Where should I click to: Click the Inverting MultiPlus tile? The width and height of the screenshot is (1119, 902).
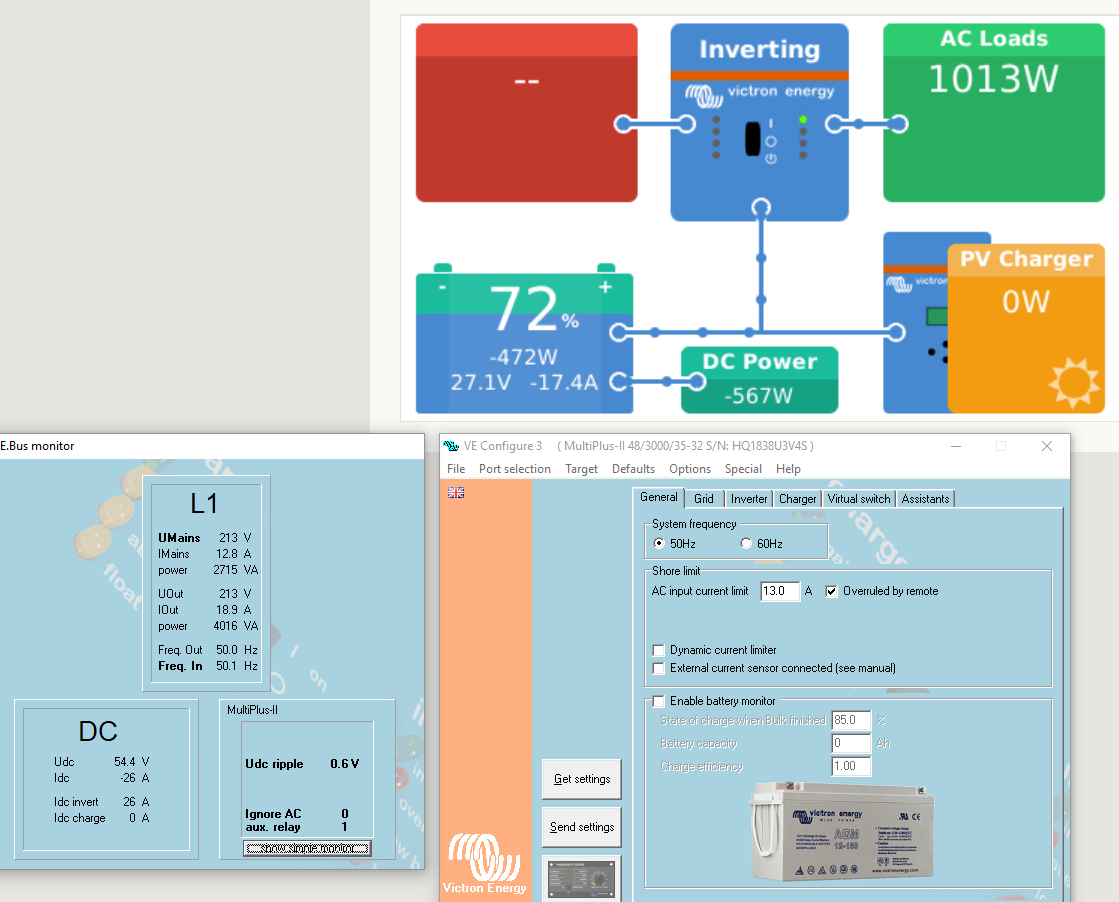tap(759, 122)
